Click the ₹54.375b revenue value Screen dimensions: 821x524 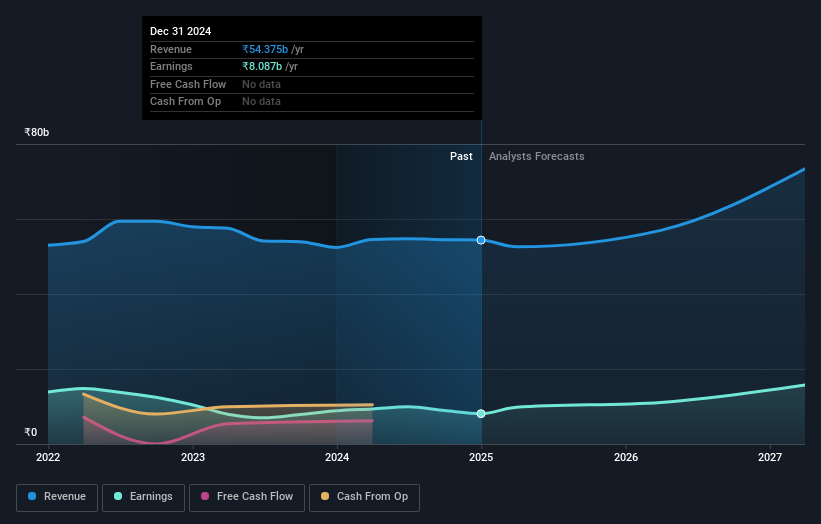coord(265,49)
